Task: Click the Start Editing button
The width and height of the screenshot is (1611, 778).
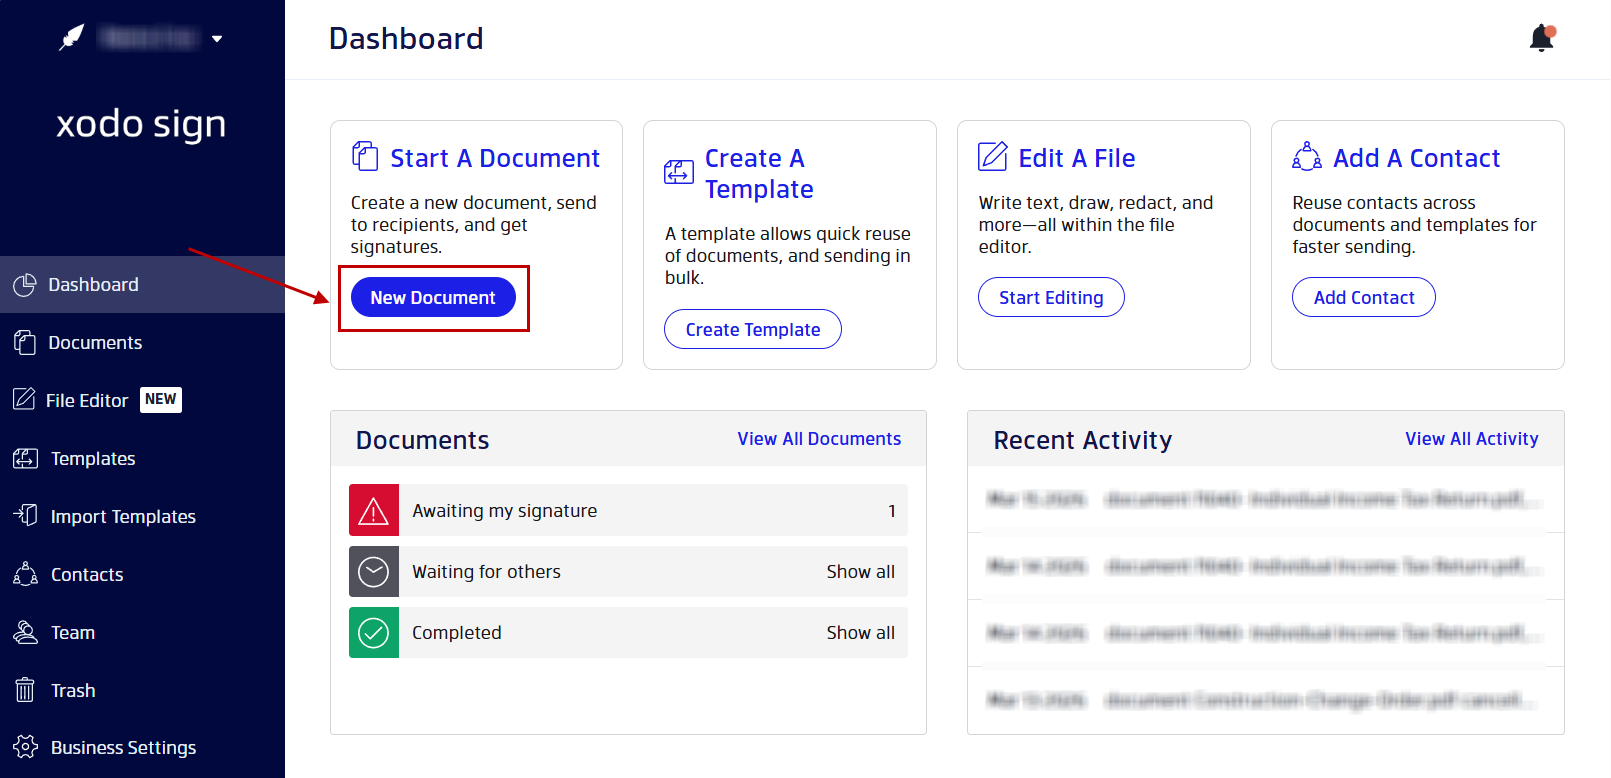Action: [x=1051, y=297]
